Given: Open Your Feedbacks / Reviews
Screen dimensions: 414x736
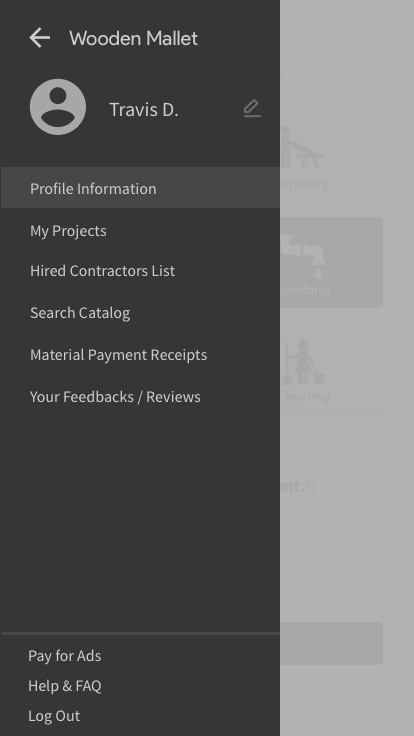Looking at the screenshot, I should 140,397.
